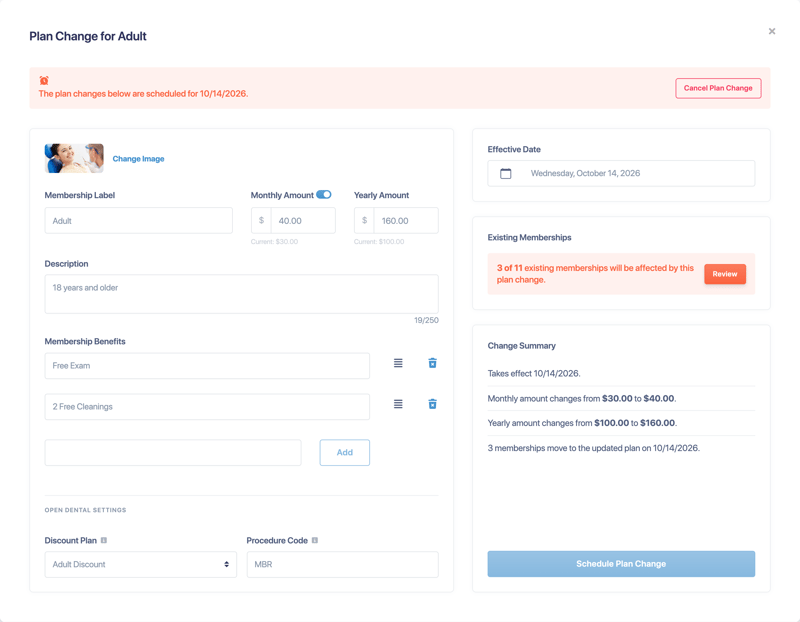Click reorder handle for Free Exam
The height and width of the screenshot is (622, 800).
click(398, 363)
